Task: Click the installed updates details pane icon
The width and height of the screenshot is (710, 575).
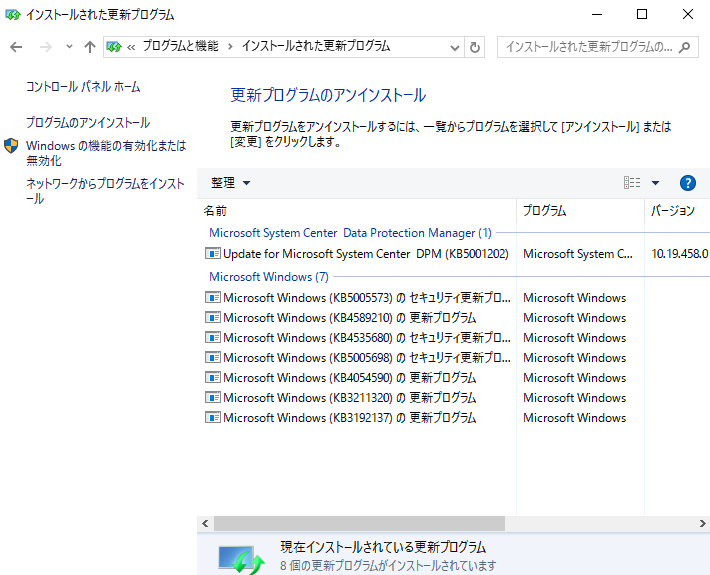Action: pos(241,559)
